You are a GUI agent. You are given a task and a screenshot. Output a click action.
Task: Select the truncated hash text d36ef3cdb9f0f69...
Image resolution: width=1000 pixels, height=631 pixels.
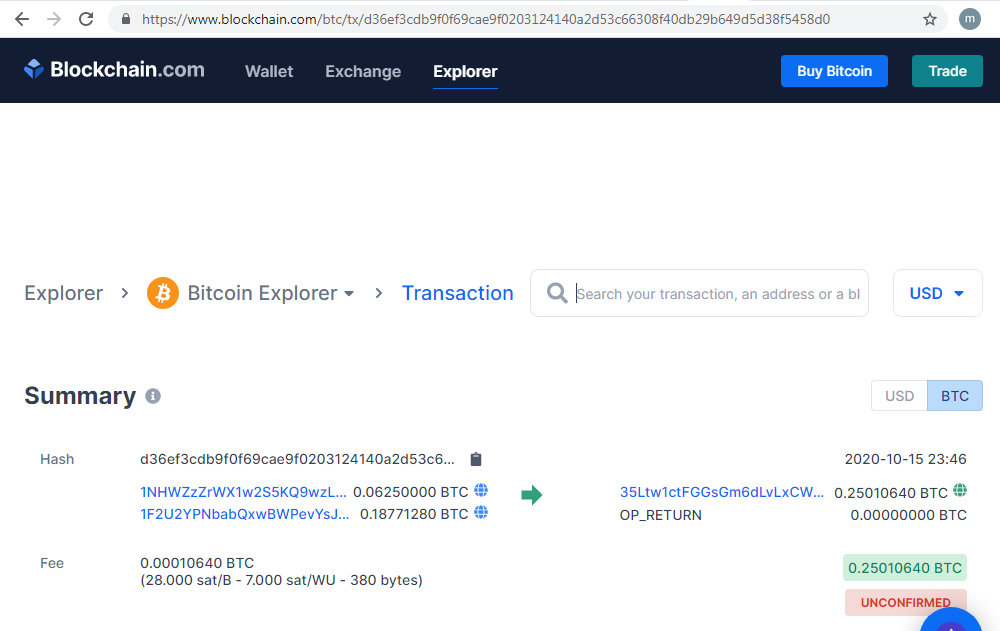[x=297, y=459]
